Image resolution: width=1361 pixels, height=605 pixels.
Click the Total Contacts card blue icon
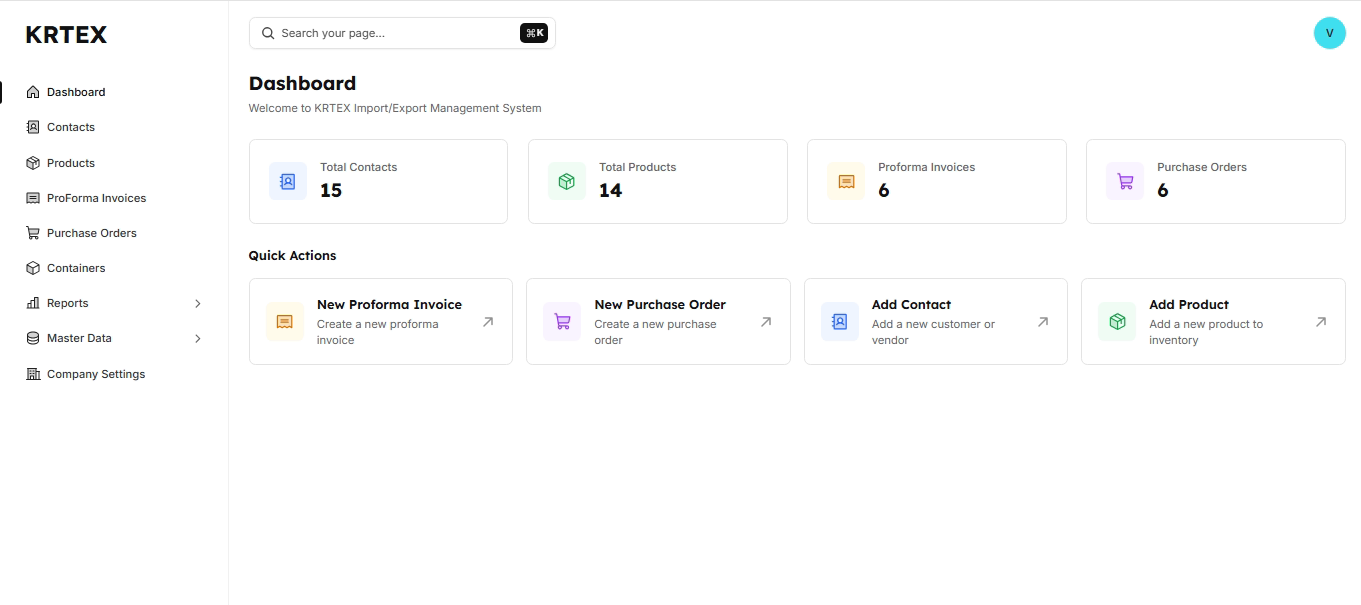(288, 181)
